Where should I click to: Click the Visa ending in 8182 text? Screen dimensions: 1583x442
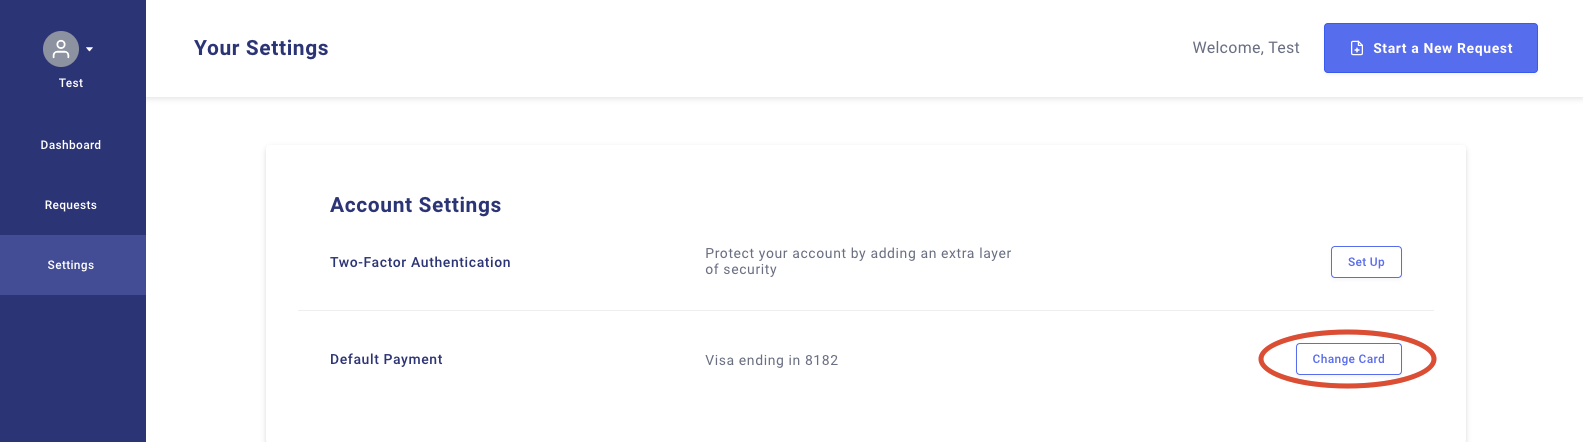coord(772,360)
